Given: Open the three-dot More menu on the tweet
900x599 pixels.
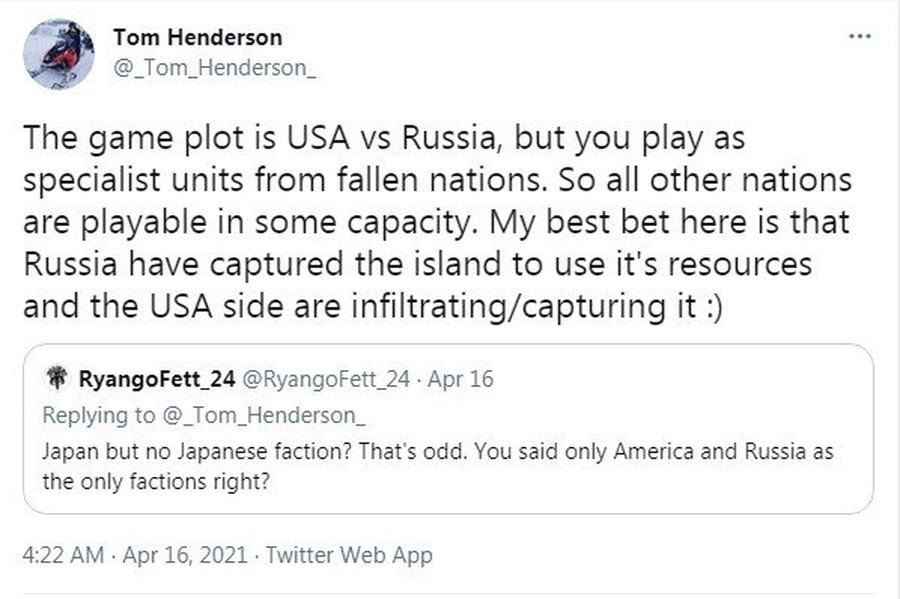Looking at the screenshot, I should click(859, 36).
